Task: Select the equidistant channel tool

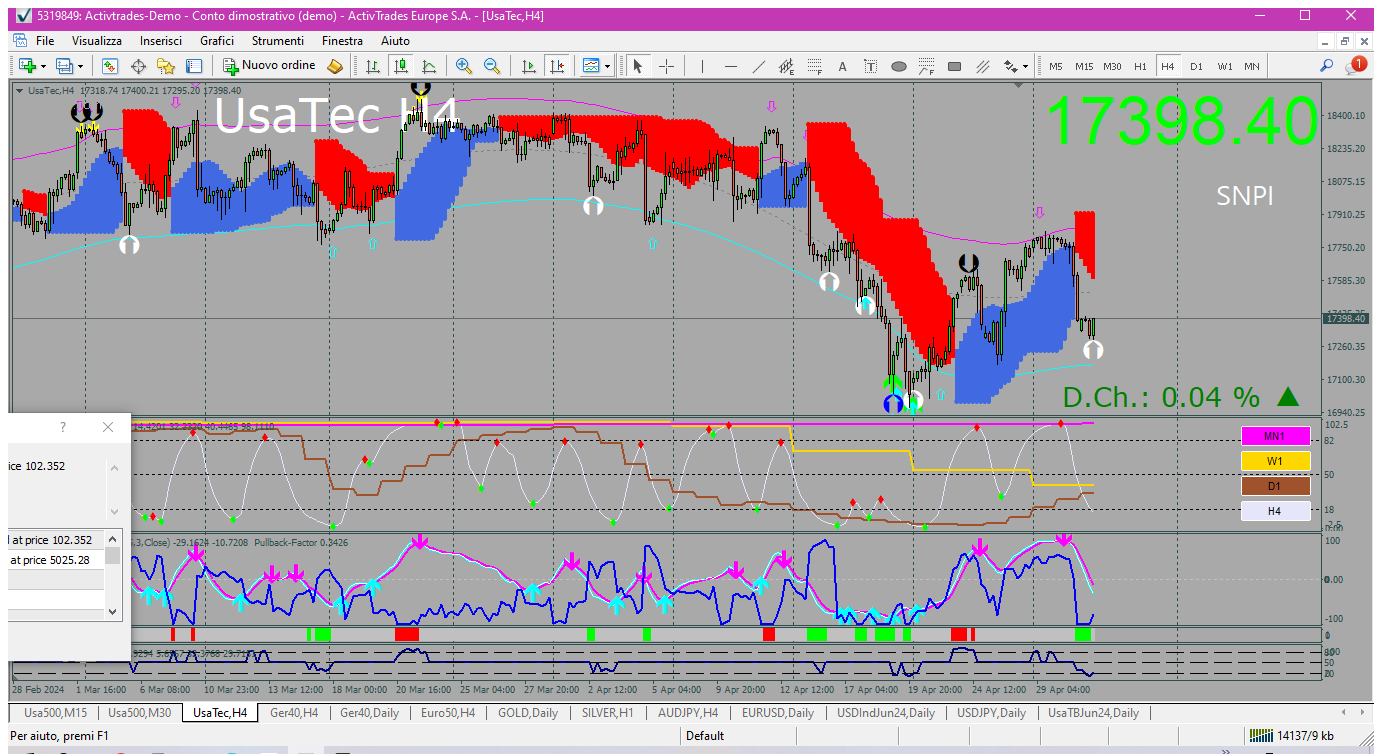Action: point(786,66)
